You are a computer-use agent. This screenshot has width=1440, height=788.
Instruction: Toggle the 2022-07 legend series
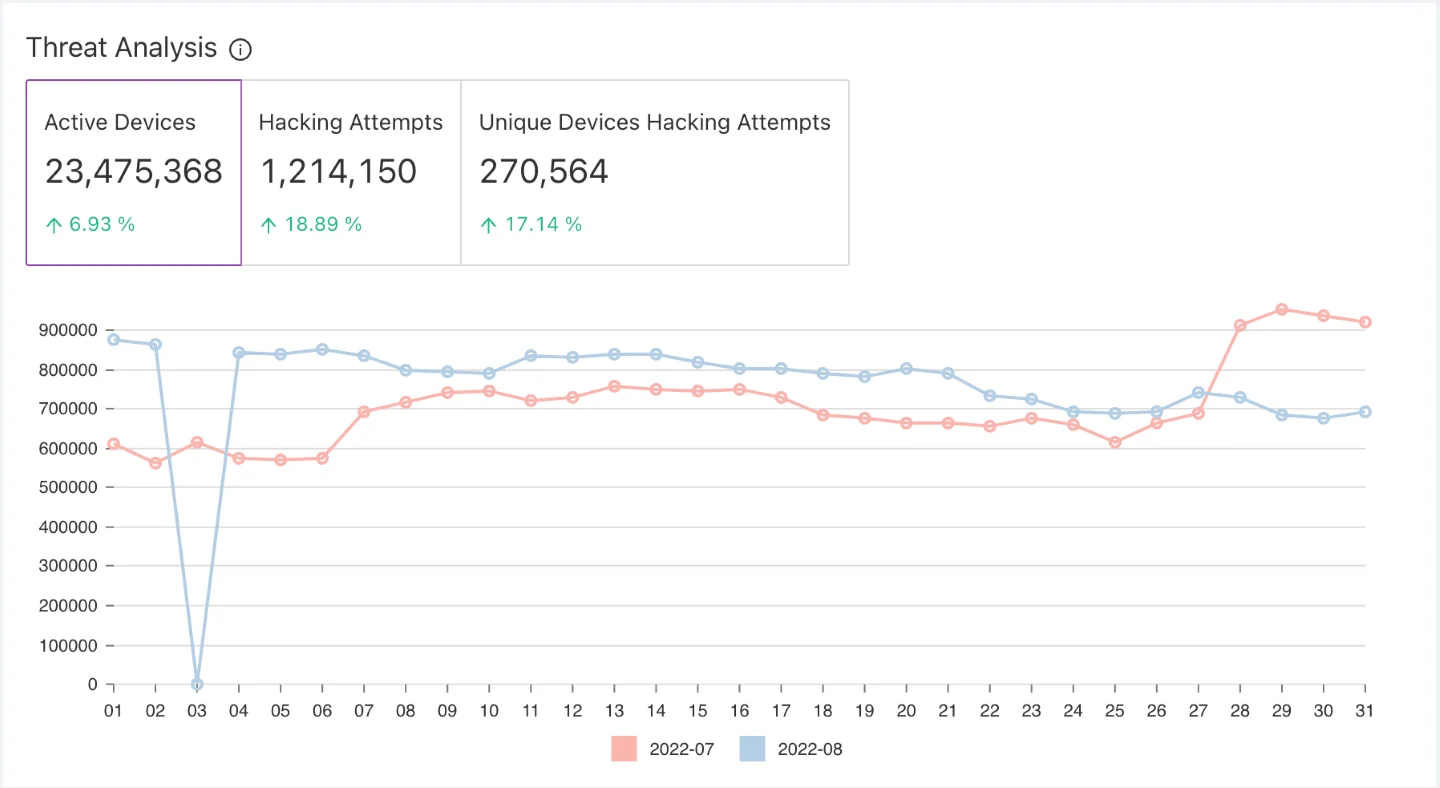[681, 749]
